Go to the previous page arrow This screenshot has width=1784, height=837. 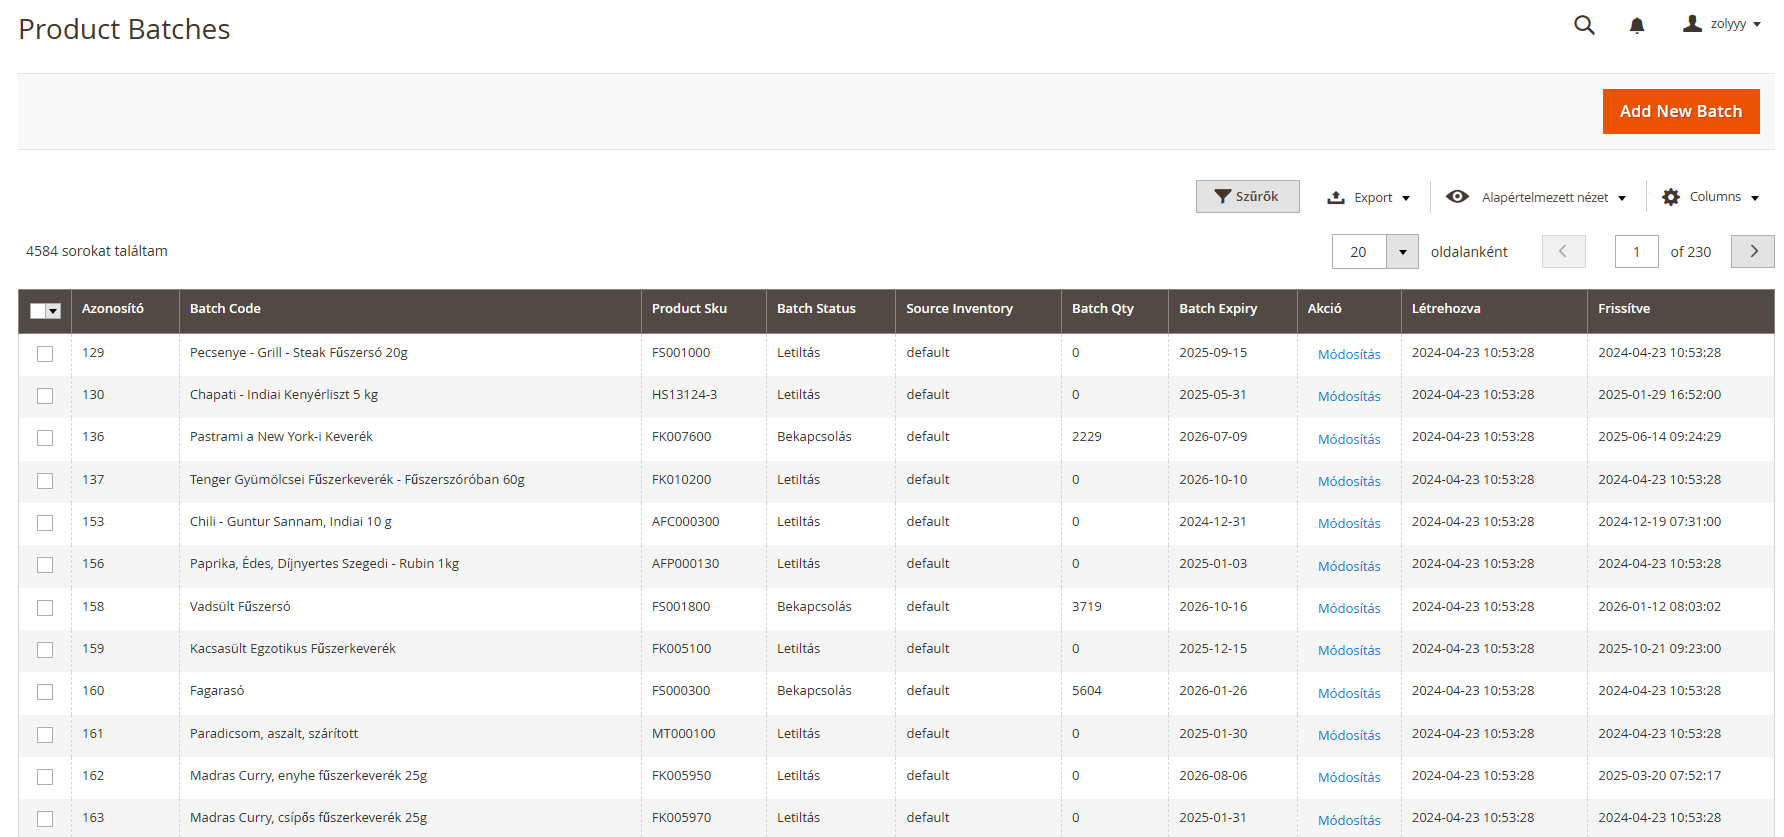(1563, 251)
